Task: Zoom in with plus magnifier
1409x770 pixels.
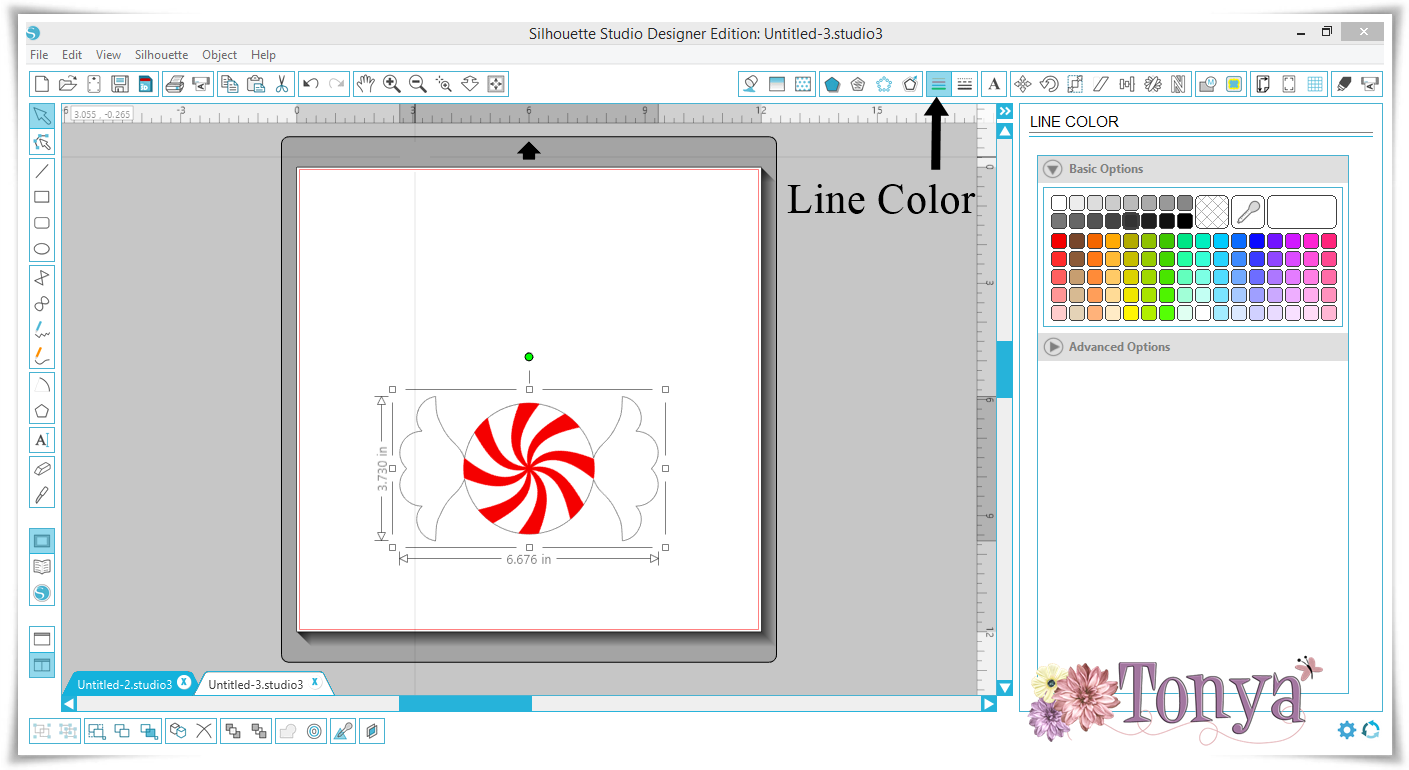Action: (391, 84)
